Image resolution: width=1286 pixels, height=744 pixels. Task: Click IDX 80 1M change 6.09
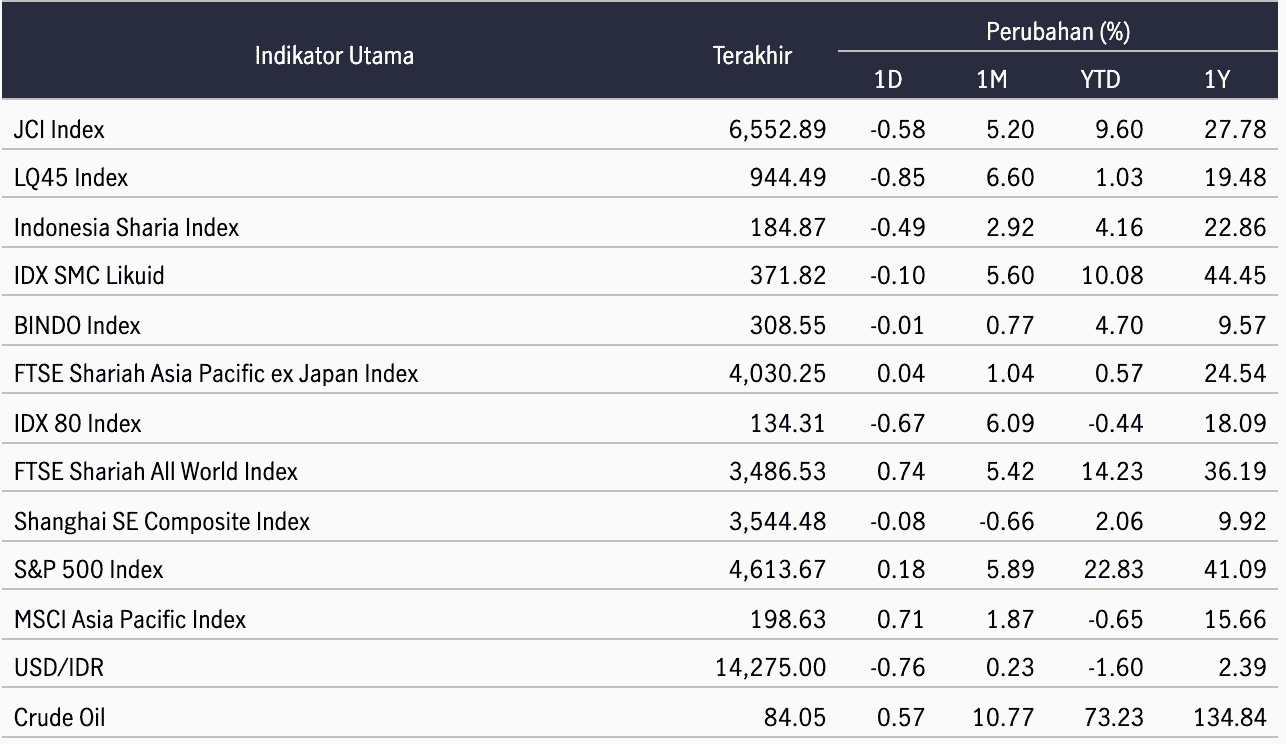click(1010, 423)
